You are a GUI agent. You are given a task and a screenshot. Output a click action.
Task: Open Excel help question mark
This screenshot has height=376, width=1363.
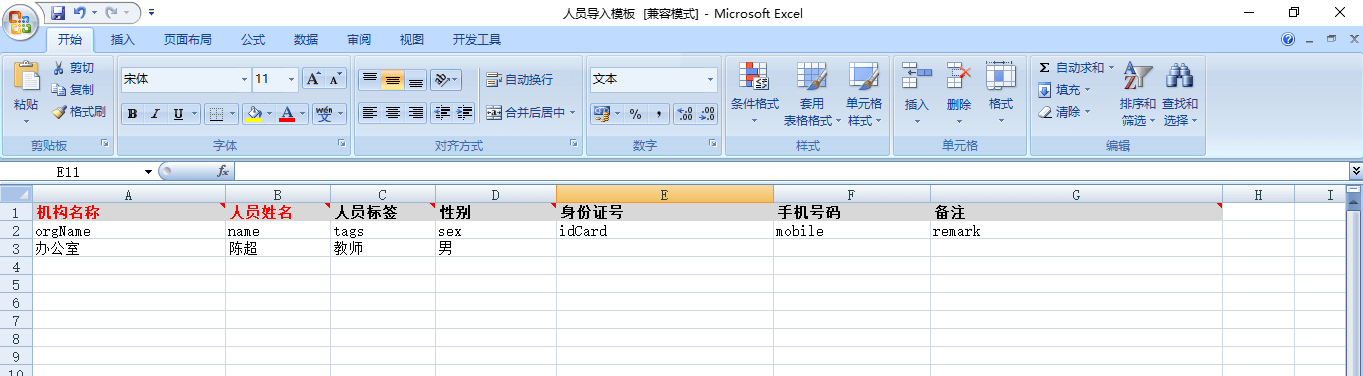pyautogui.click(x=1288, y=40)
